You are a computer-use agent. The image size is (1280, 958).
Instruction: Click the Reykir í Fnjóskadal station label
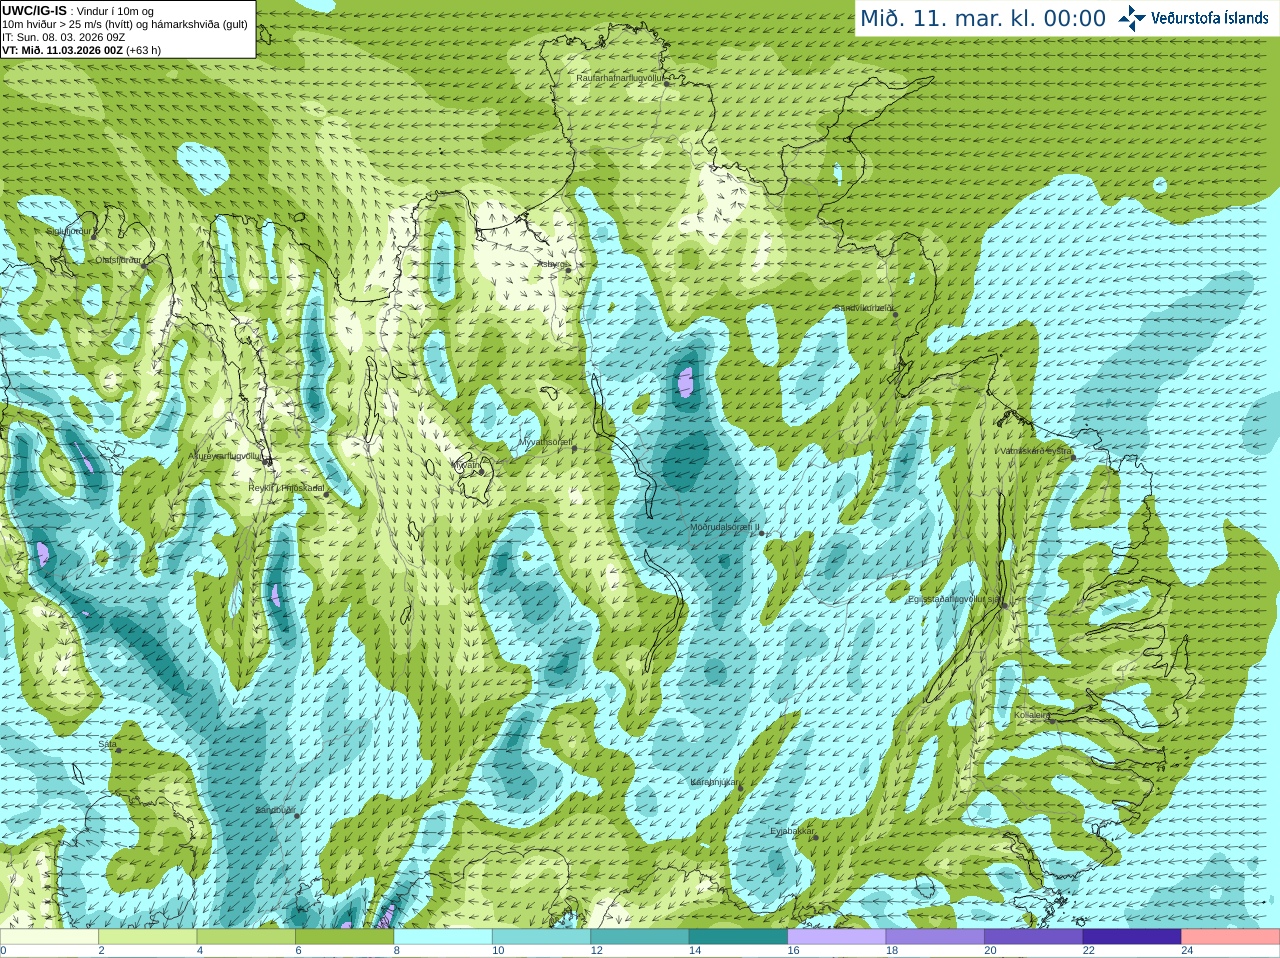[286, 488]
